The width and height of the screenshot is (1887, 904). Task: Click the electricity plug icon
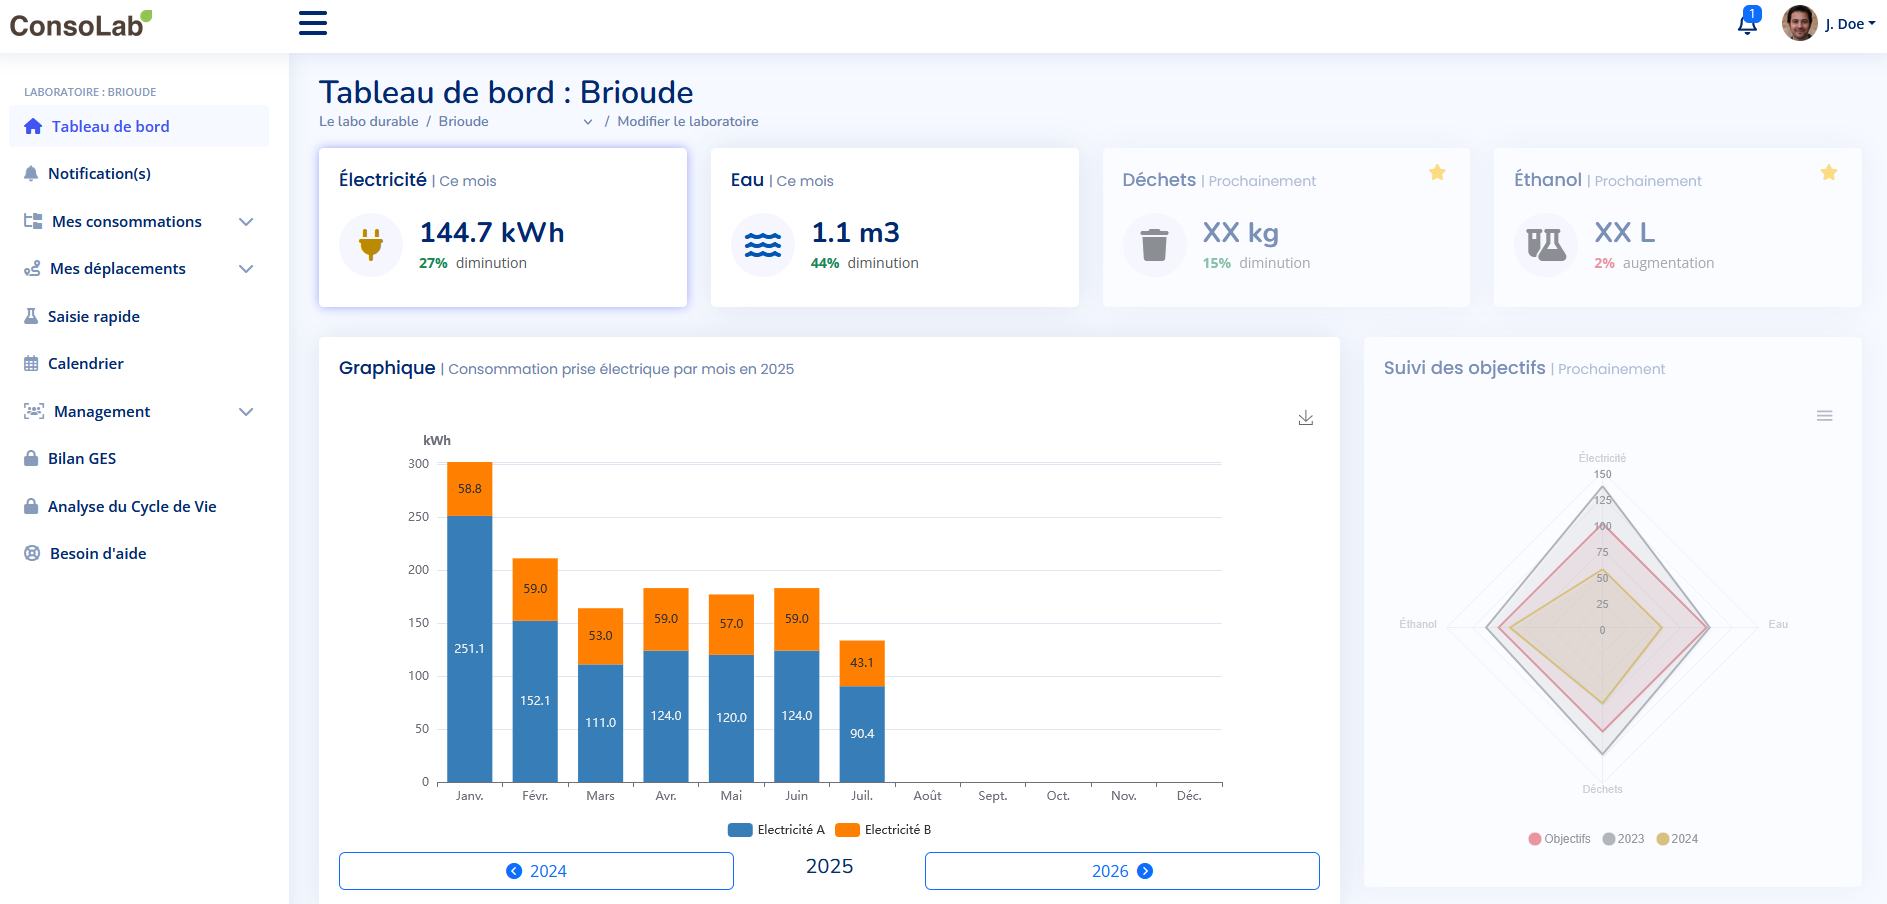pyautogui.click(x=371, y=245)
